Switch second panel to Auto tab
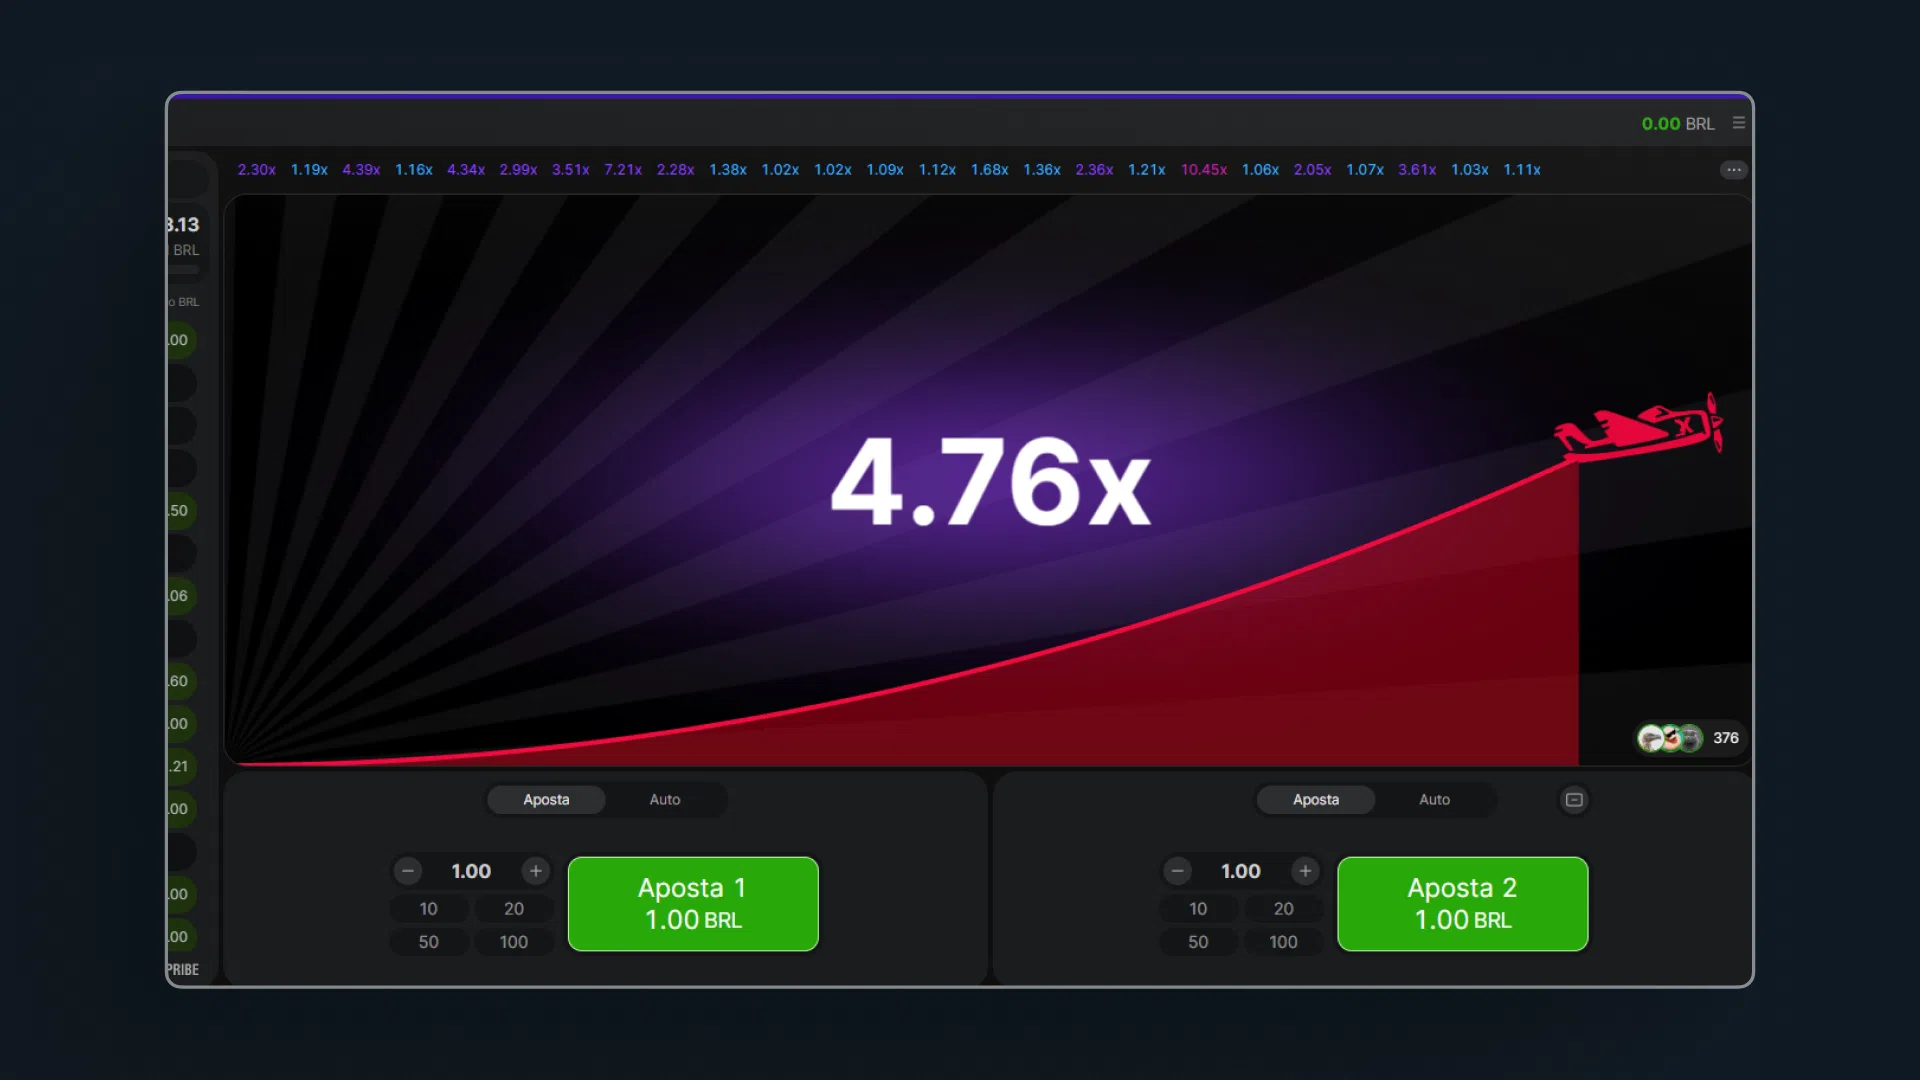The width and height of the screenshot is (1920, 1080). 1434,800
